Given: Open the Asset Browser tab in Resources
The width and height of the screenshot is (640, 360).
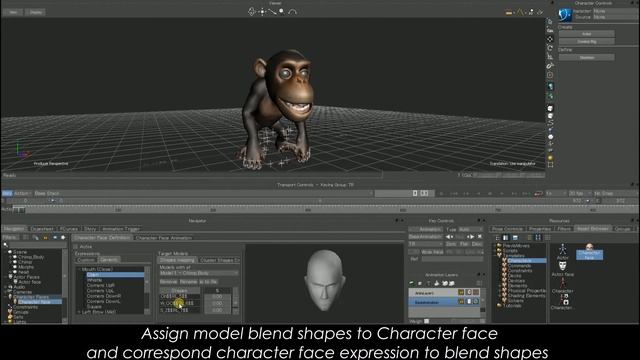Looking at the screenshot, I should [593, 229].
